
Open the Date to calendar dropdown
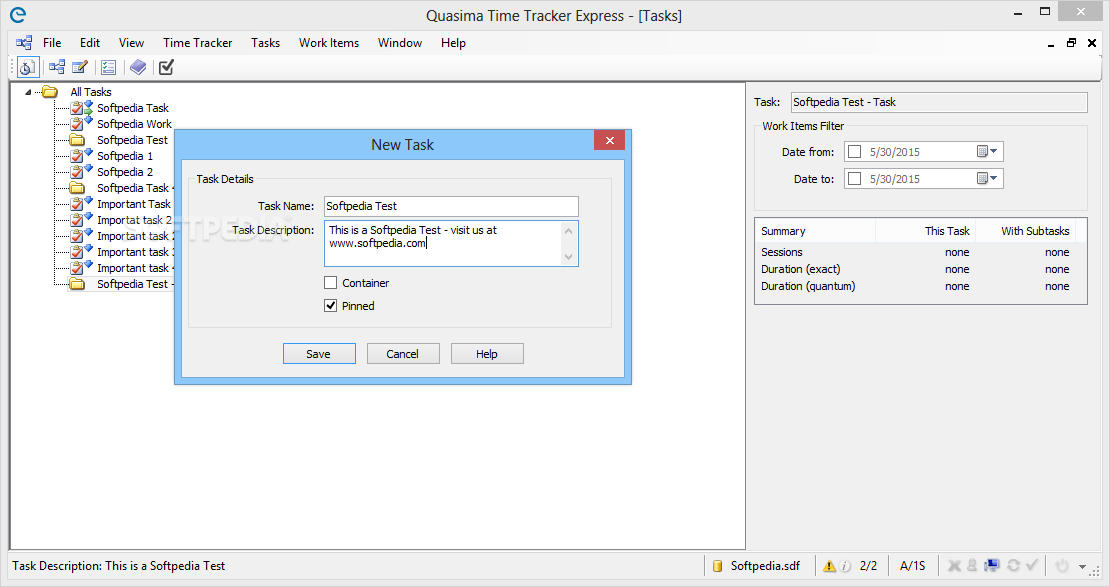tap(987, 178)
